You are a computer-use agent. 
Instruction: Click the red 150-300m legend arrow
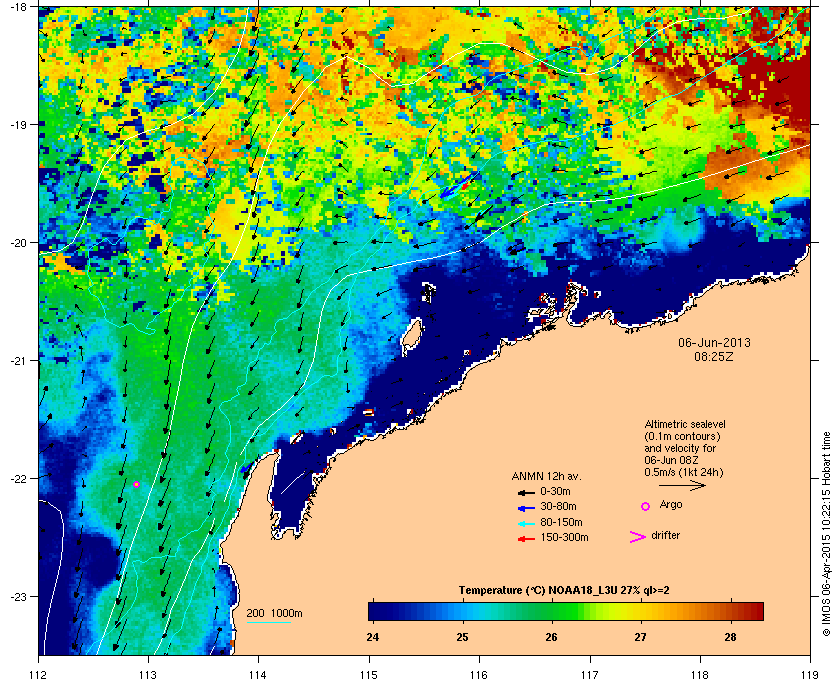pos(526,539)
